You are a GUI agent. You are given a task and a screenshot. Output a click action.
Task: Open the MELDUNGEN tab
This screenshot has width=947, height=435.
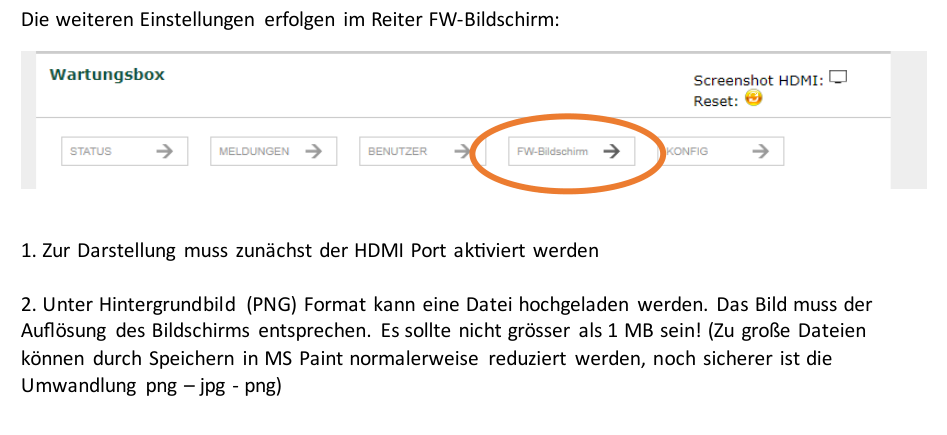[274, 151]
